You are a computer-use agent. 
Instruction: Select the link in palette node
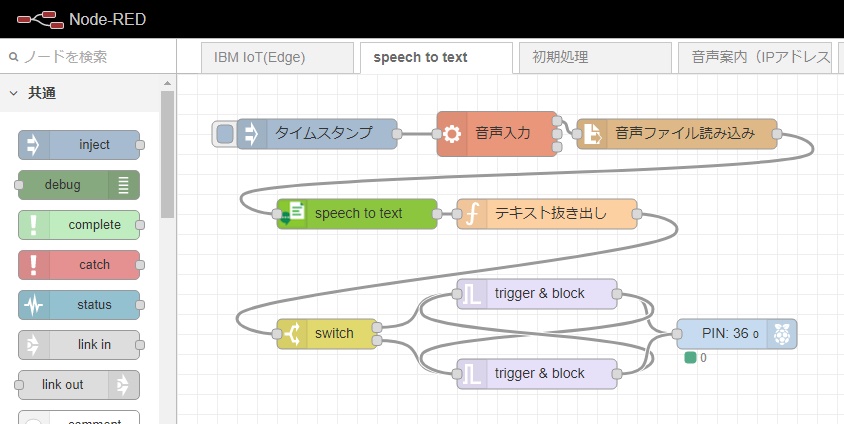tap(79, 345)
